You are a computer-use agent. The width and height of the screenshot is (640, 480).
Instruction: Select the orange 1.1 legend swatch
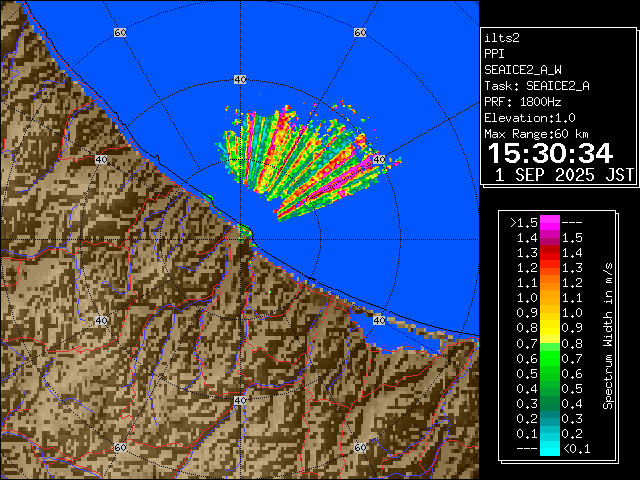pos(549,297)
